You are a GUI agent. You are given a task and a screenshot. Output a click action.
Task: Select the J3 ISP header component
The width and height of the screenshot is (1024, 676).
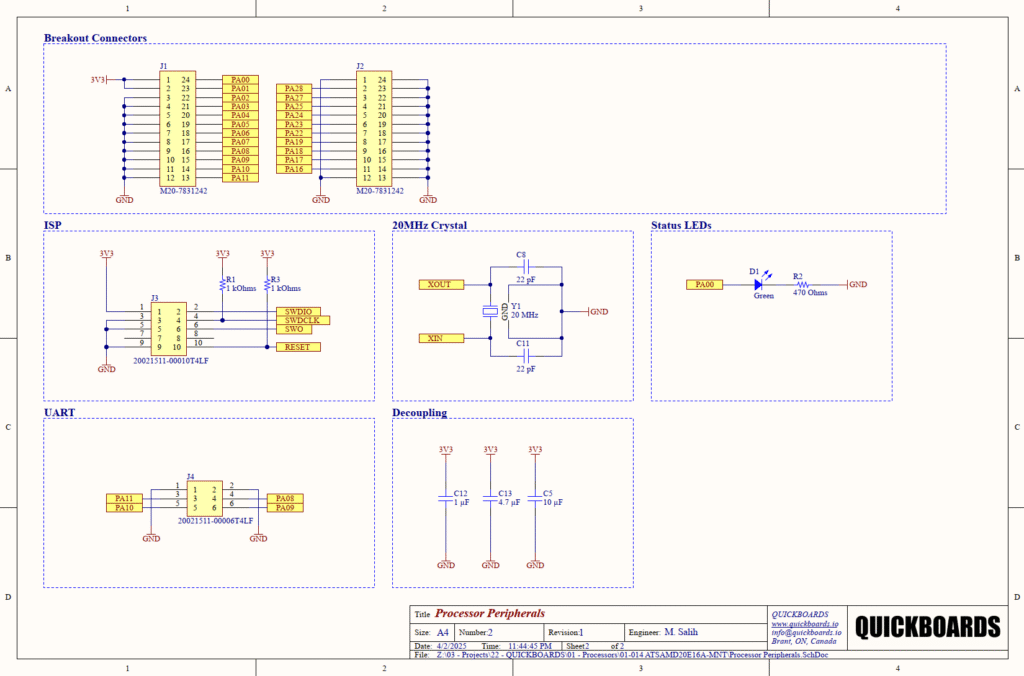pos(168,328)
